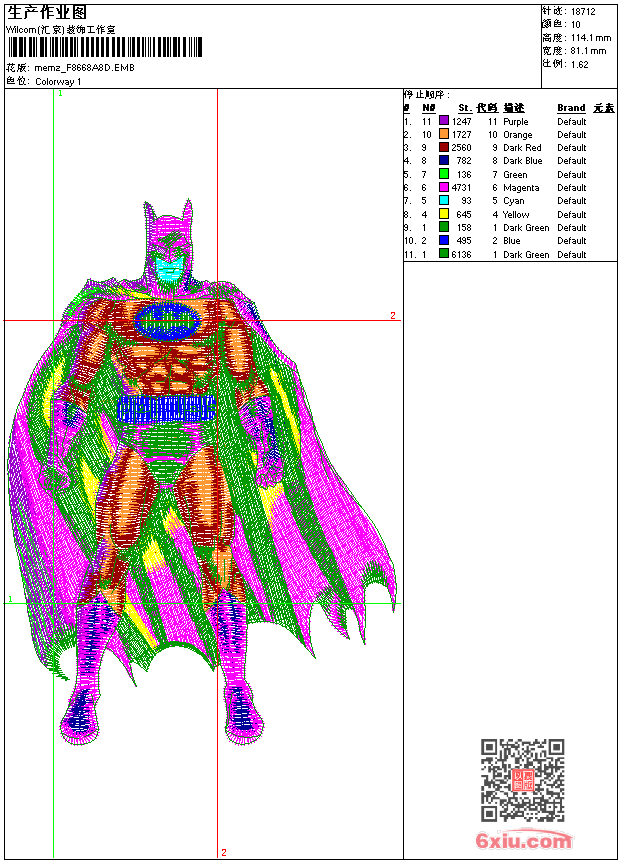Viewport: 620px width, 860px height.
Task: Click the 'Colorway 1' label
Action: pos(58,82)
